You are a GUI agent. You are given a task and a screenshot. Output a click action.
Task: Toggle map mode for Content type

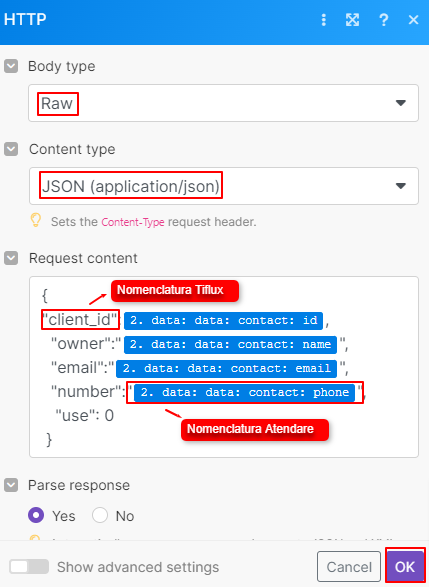click(11, 149)
